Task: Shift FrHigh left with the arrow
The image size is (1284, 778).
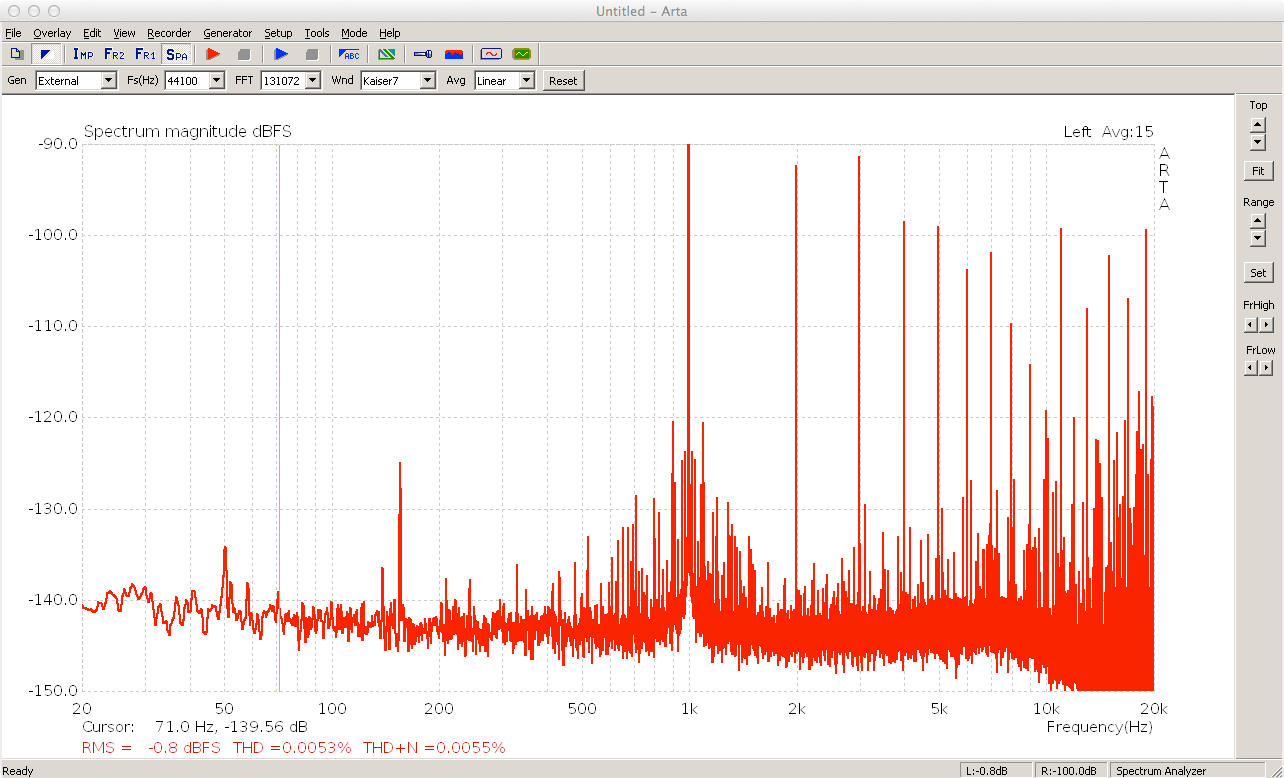Action: (x=1250, y=325)
